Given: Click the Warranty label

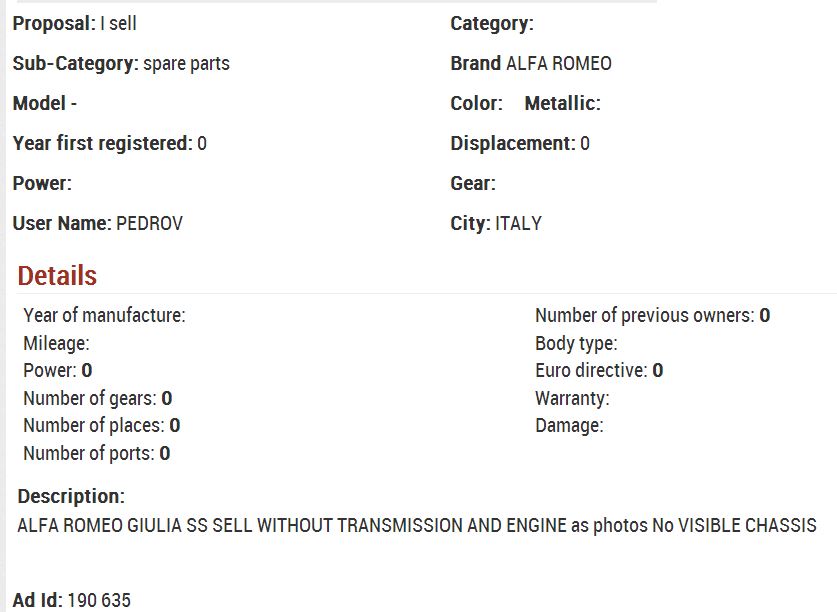Looking at the screenshot, I should click(572, 398).
